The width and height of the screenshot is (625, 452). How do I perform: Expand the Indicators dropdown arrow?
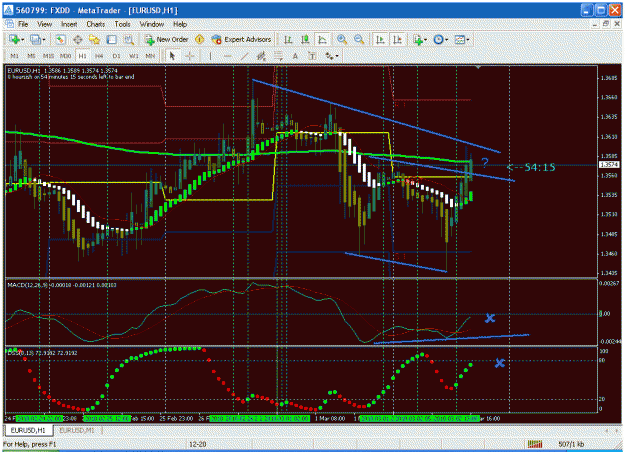click(425, 40)
